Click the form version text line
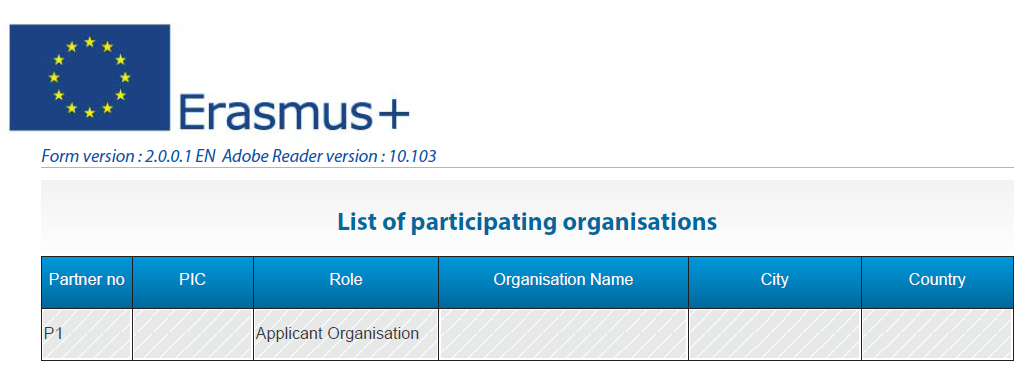This screenshot has height=387, width=1028. 239,156
